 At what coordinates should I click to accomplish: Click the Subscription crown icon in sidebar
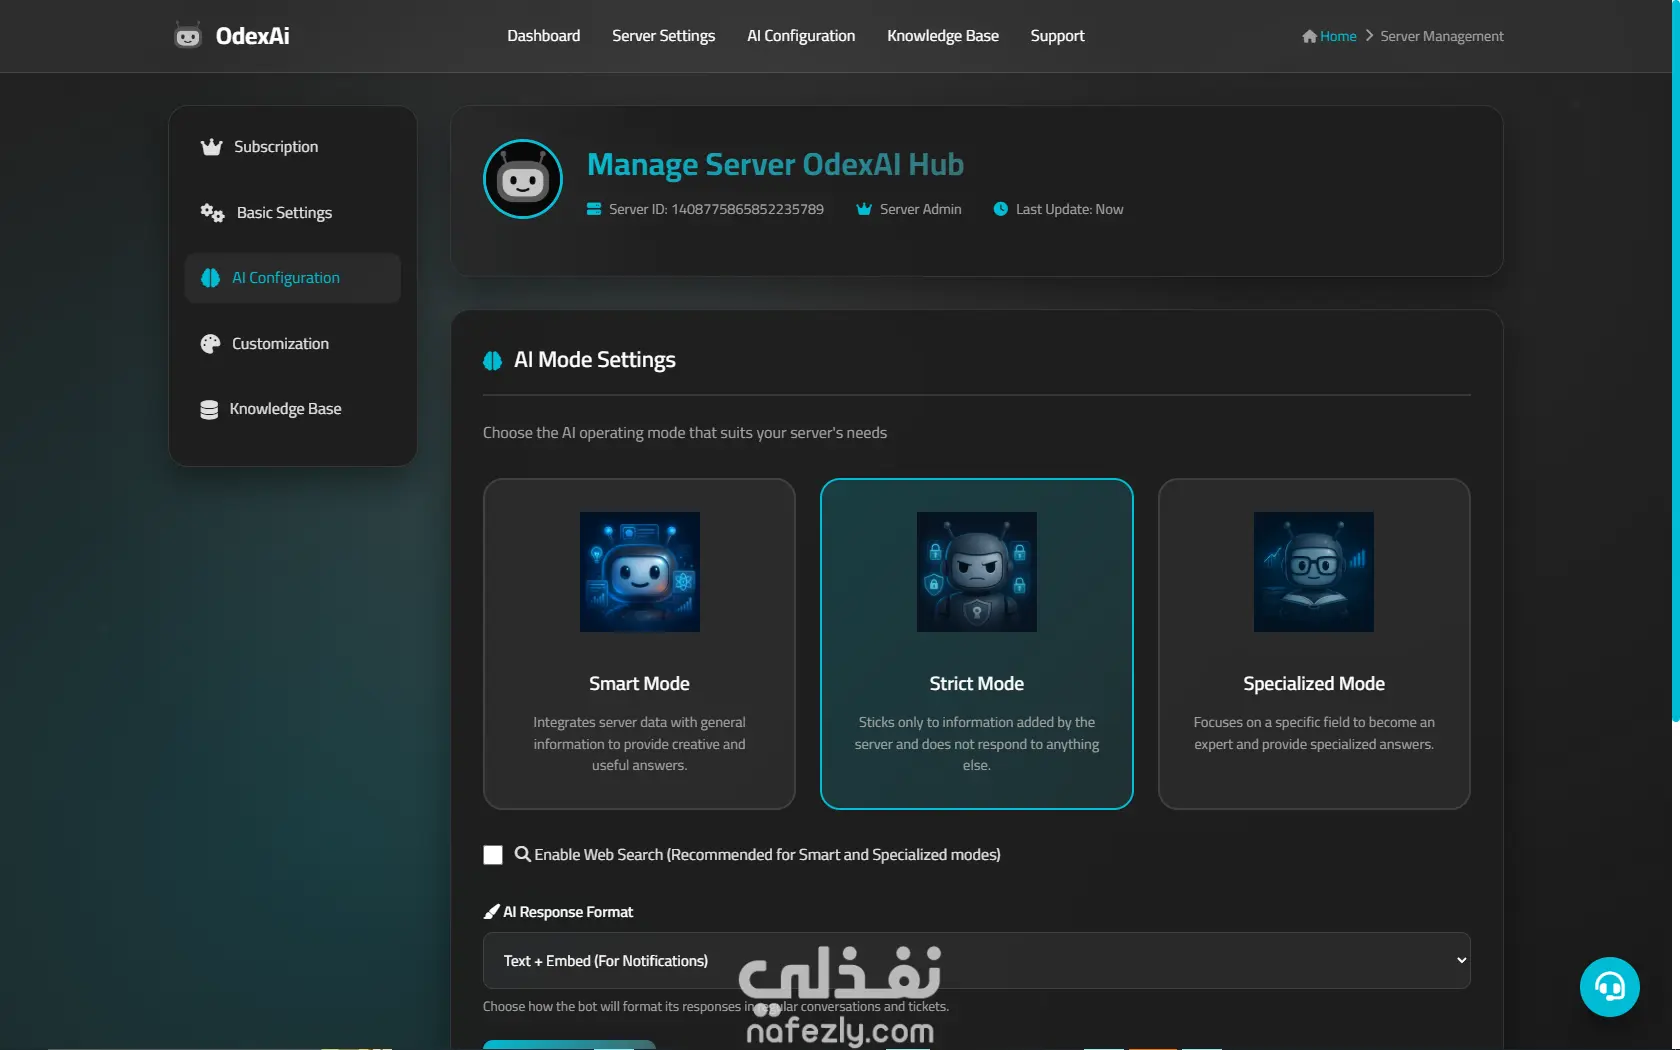click(x=211, y=147)
